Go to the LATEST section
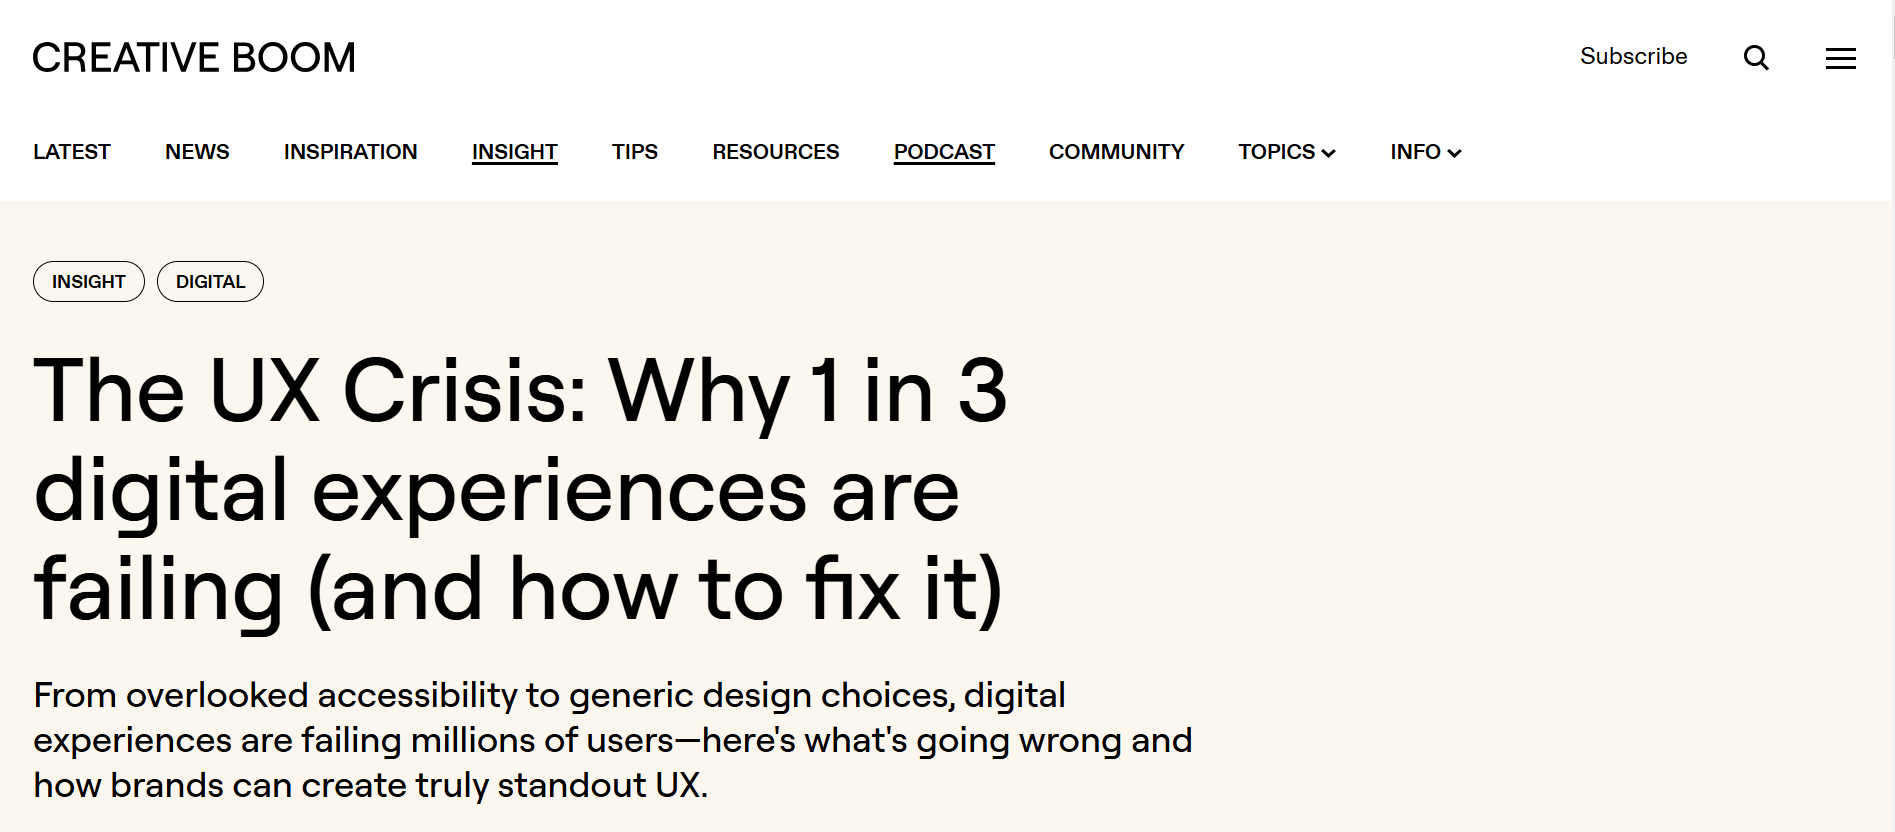This screenshot has width=1895, height=832. tap(72, 152)
